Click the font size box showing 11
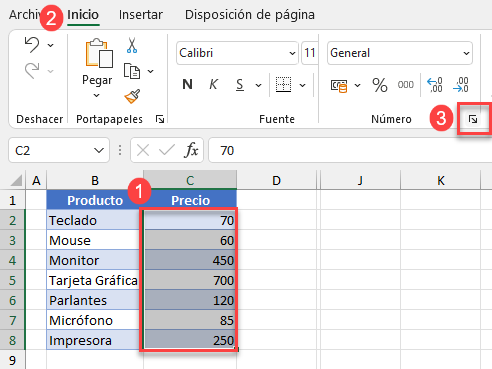Viewport: 492px width, 369px height. click(310, 53)
